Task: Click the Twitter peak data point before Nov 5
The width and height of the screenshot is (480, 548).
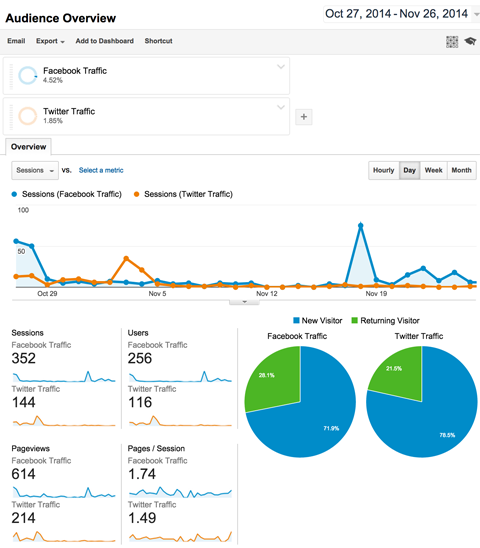Action: point(126,259)
